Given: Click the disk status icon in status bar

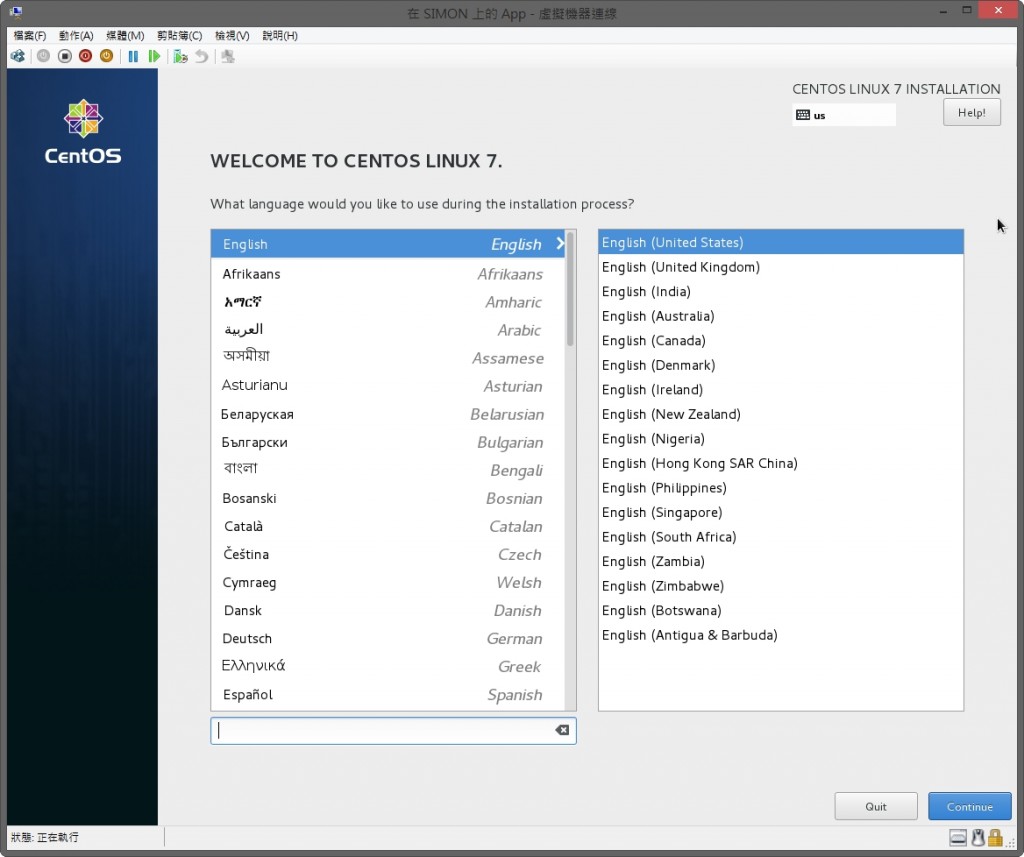Looking at the screenshot, I should [957, 837].
